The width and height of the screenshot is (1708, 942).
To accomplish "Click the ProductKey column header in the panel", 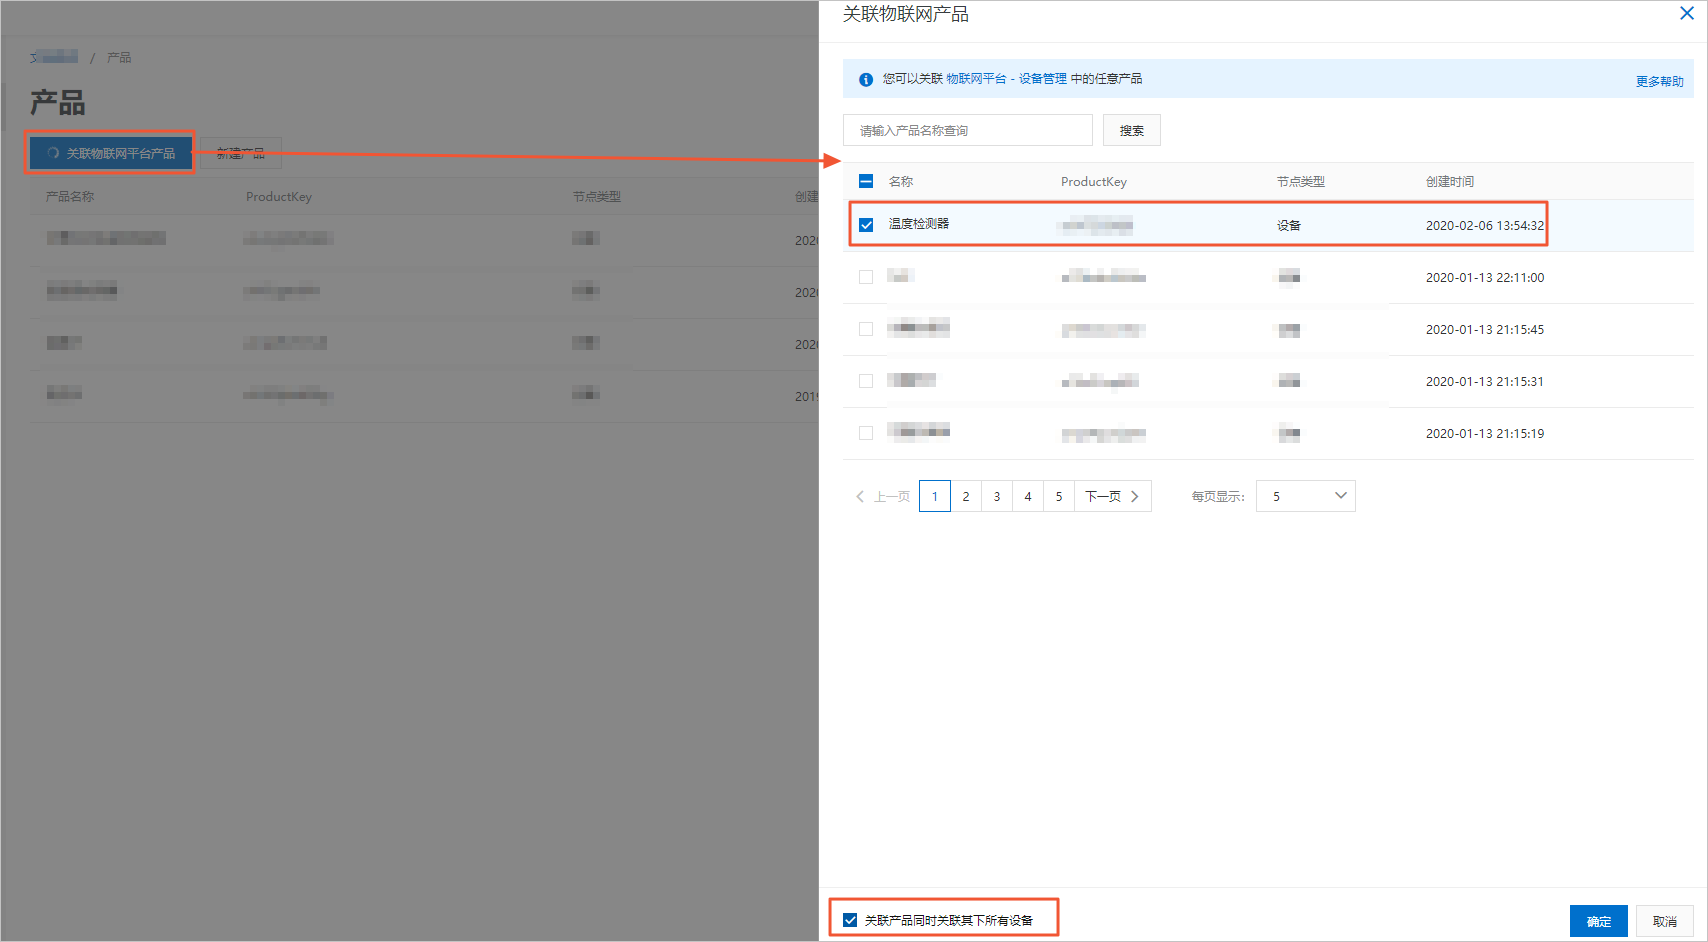I will coord(1093,182).
